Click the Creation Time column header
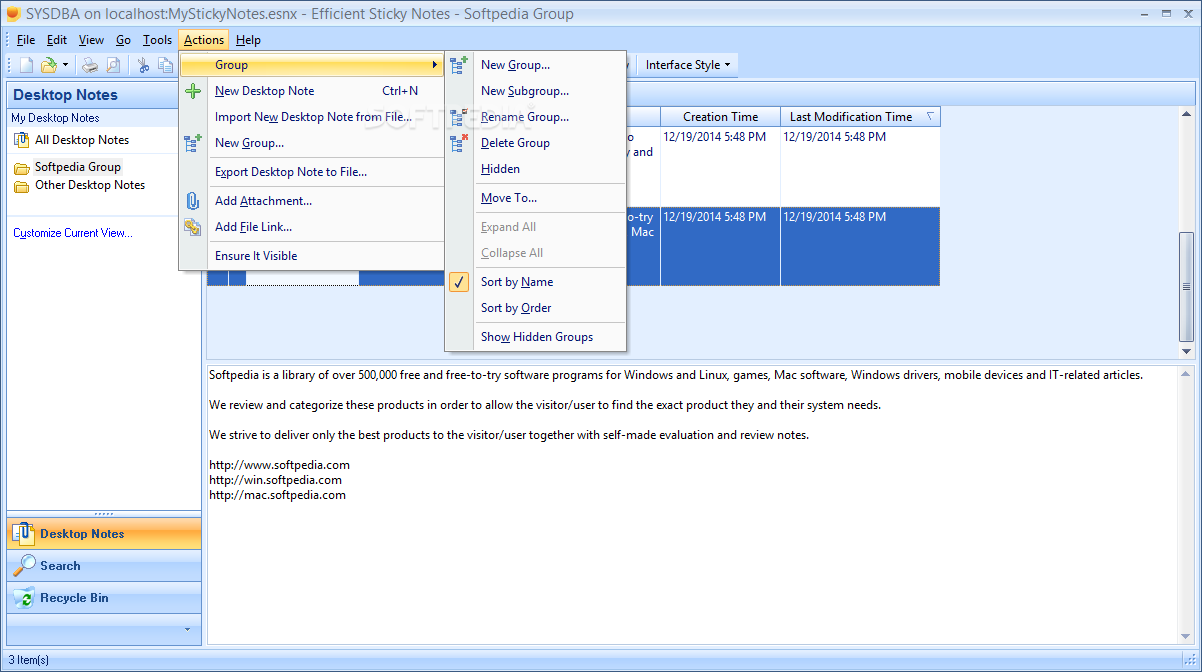Image resolution: width=1202 pixels, height=672 pixels. point(720,117)
